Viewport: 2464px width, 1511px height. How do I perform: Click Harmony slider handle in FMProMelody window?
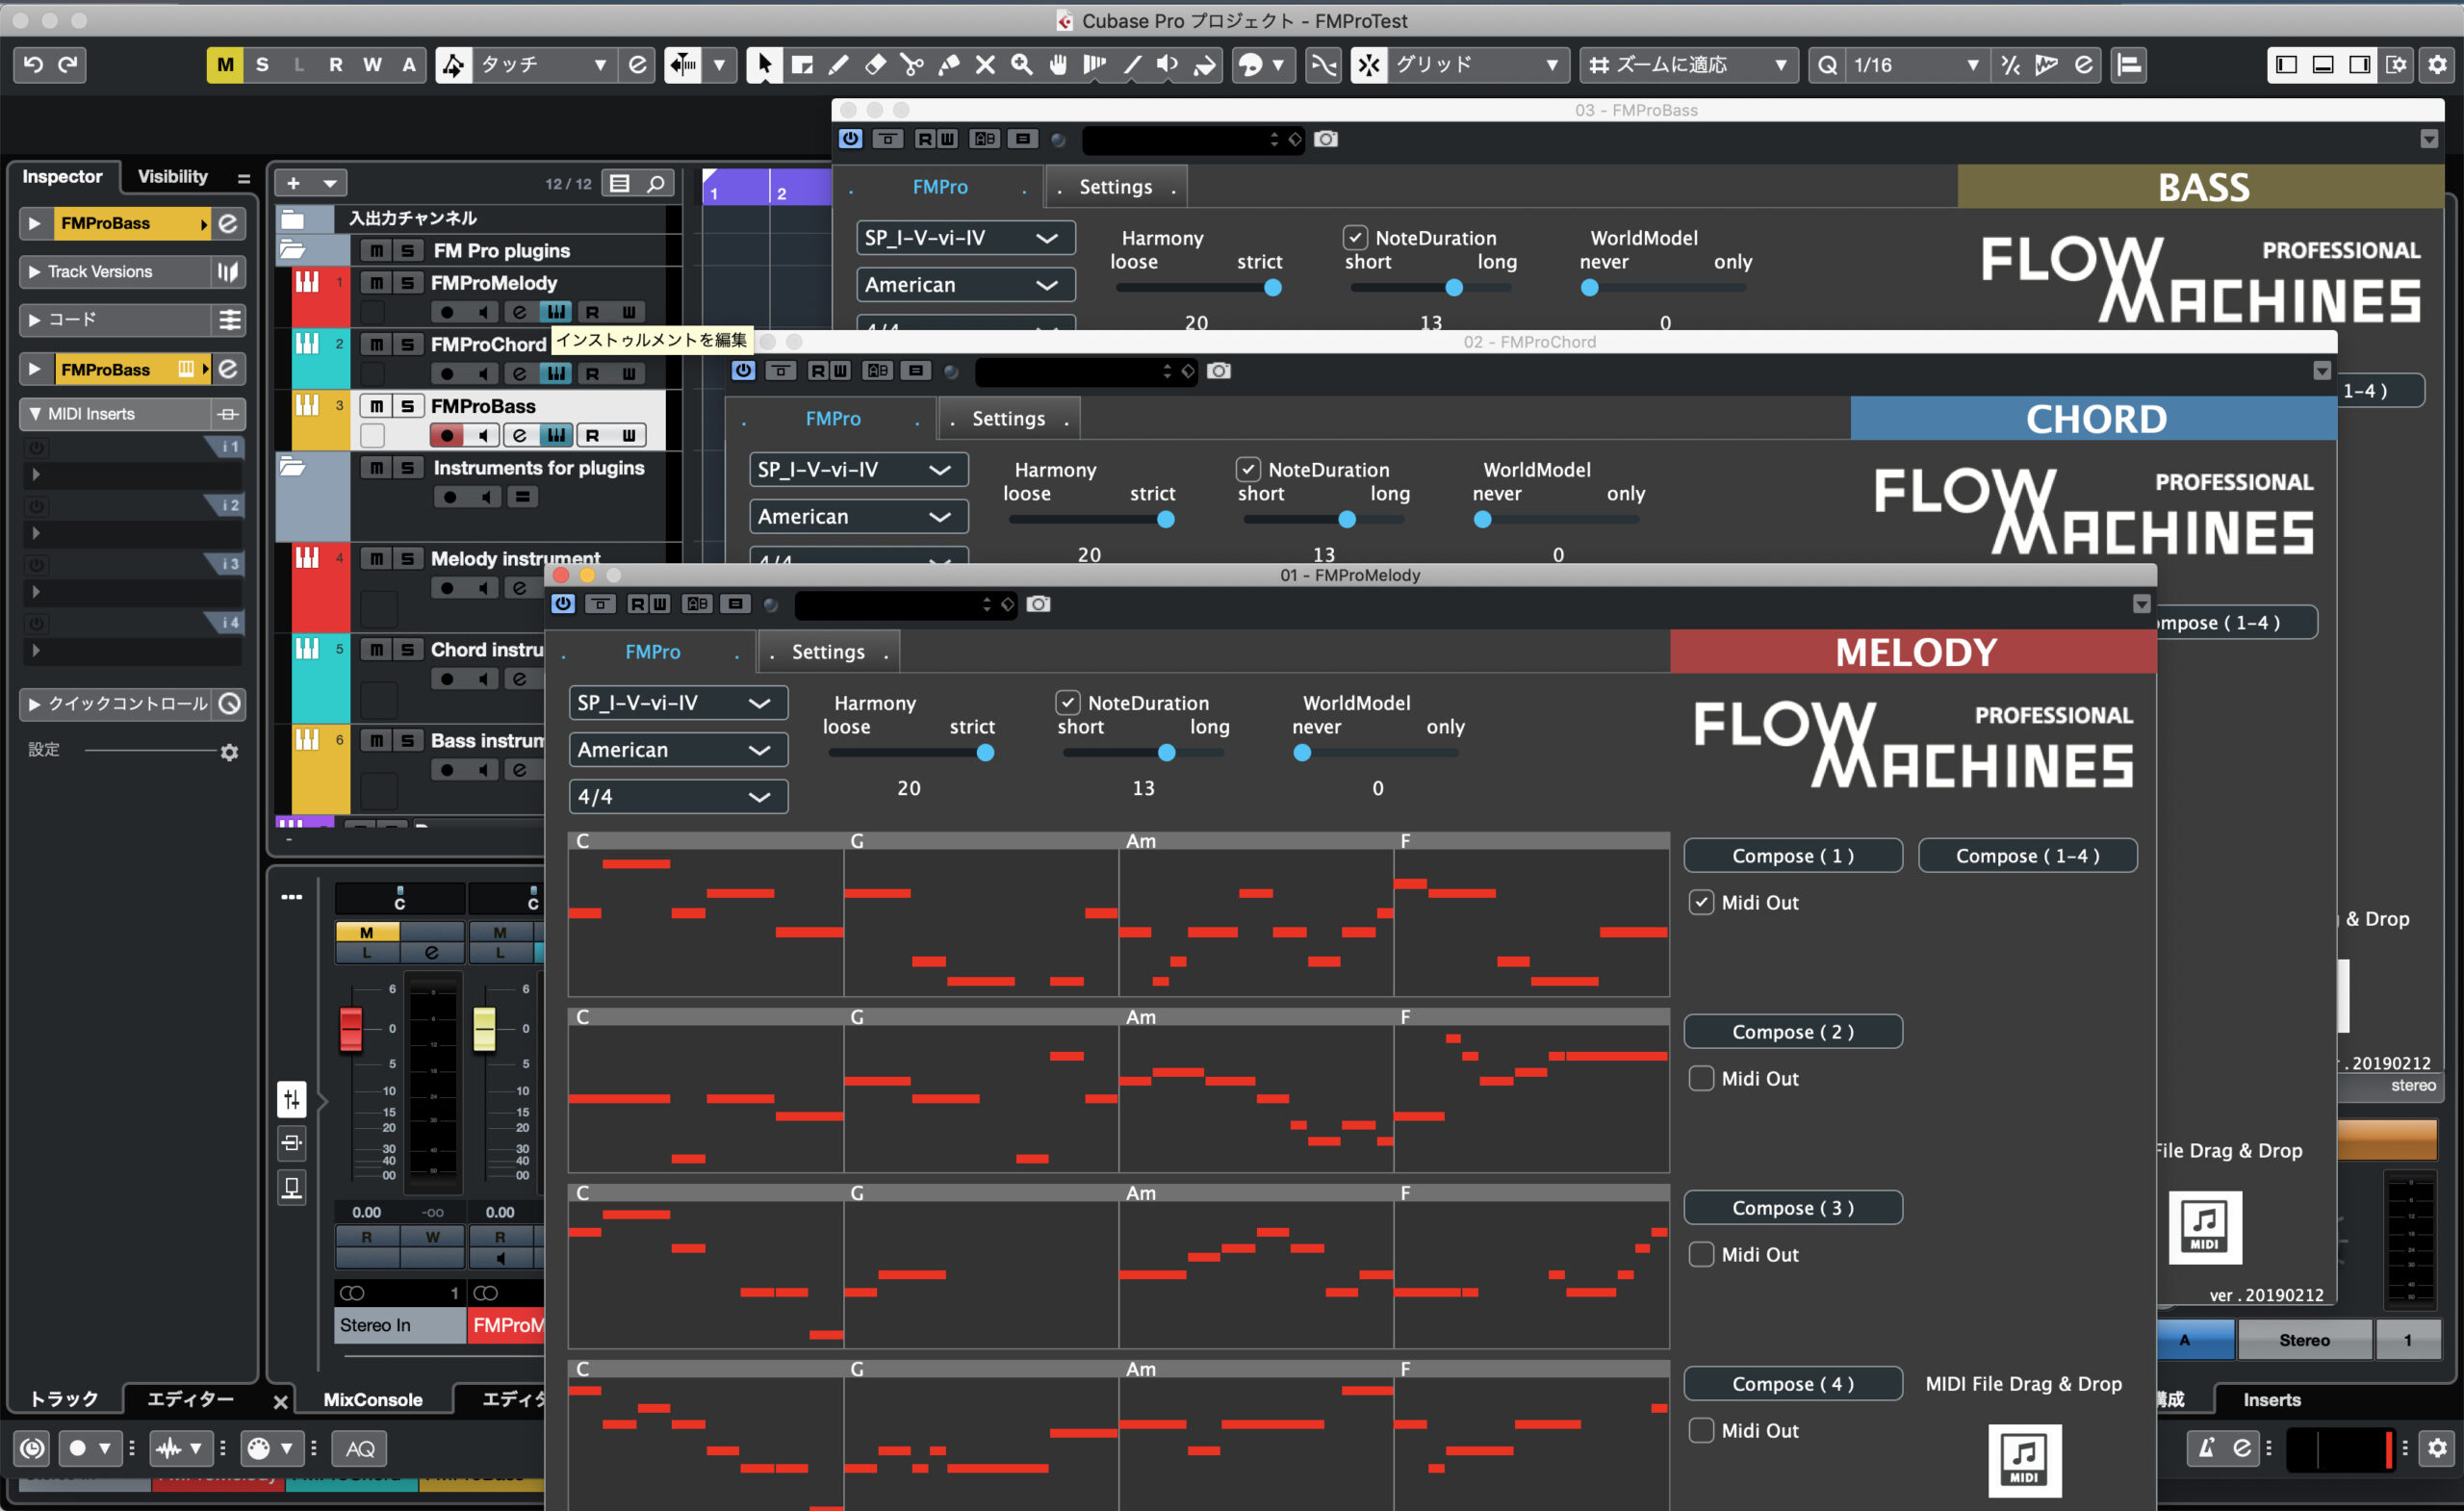[x=985, y=753]
